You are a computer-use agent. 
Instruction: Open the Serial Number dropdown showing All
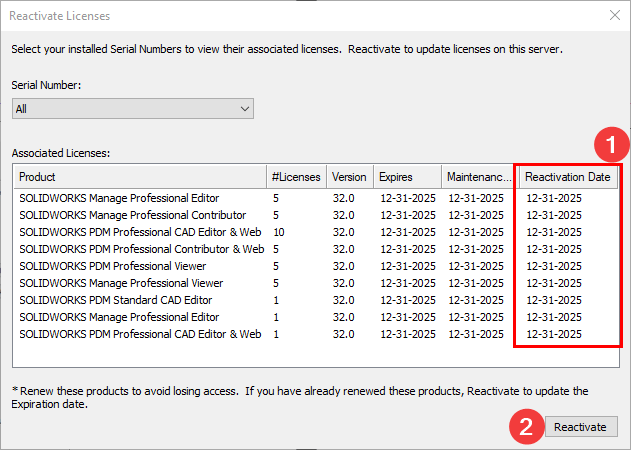pos(133,109)
